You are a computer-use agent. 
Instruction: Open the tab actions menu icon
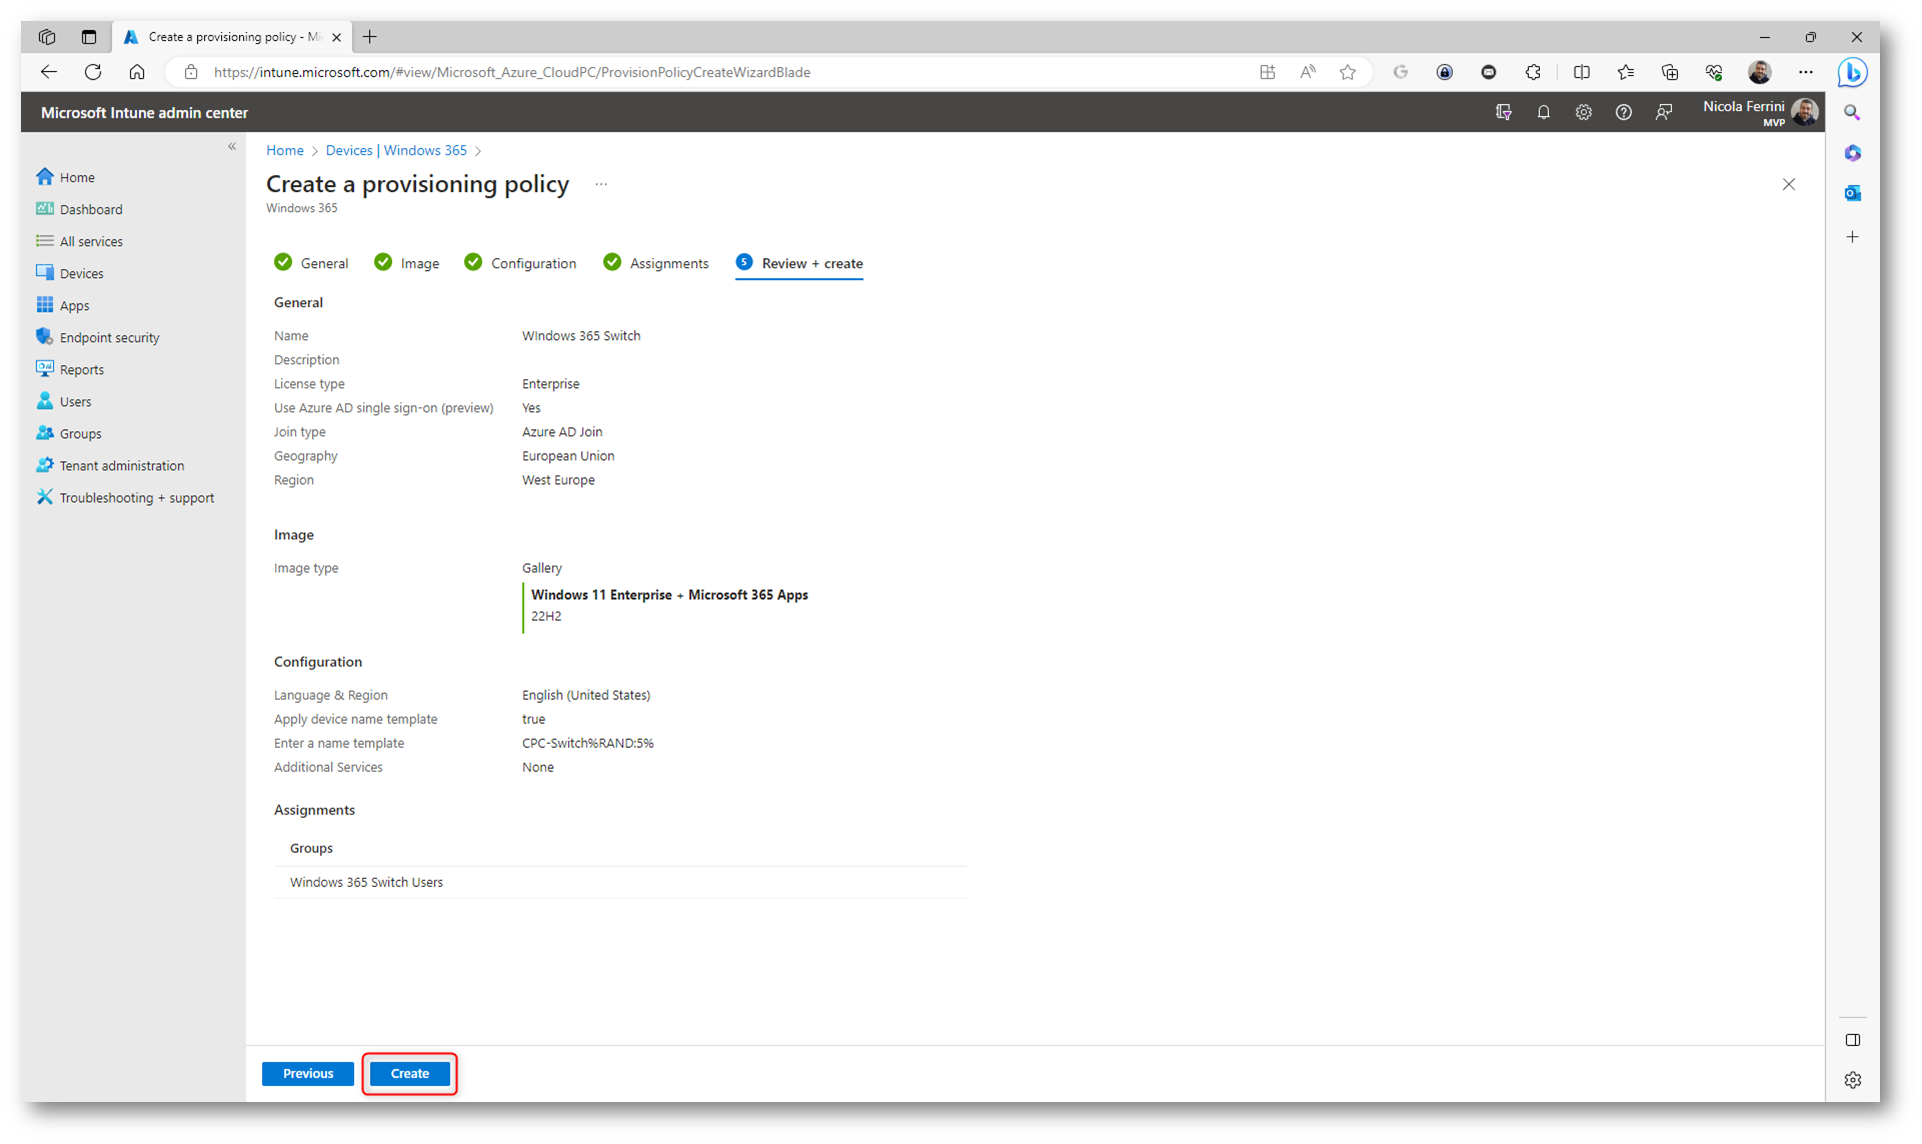(x=89, y=37)
